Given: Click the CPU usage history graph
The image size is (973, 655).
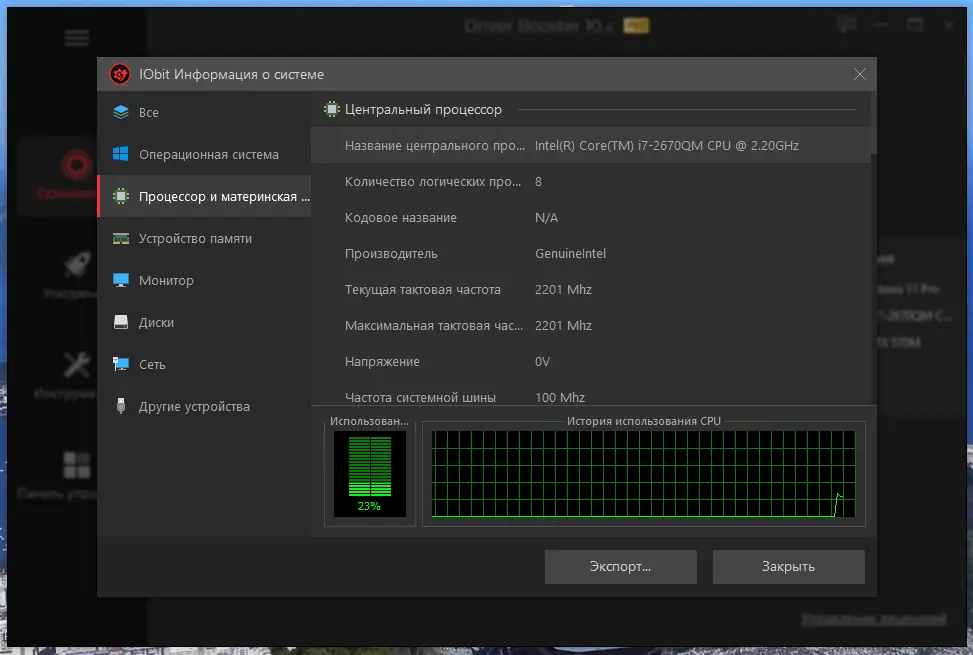Looking at the screenshot, I should click(643, 474).
